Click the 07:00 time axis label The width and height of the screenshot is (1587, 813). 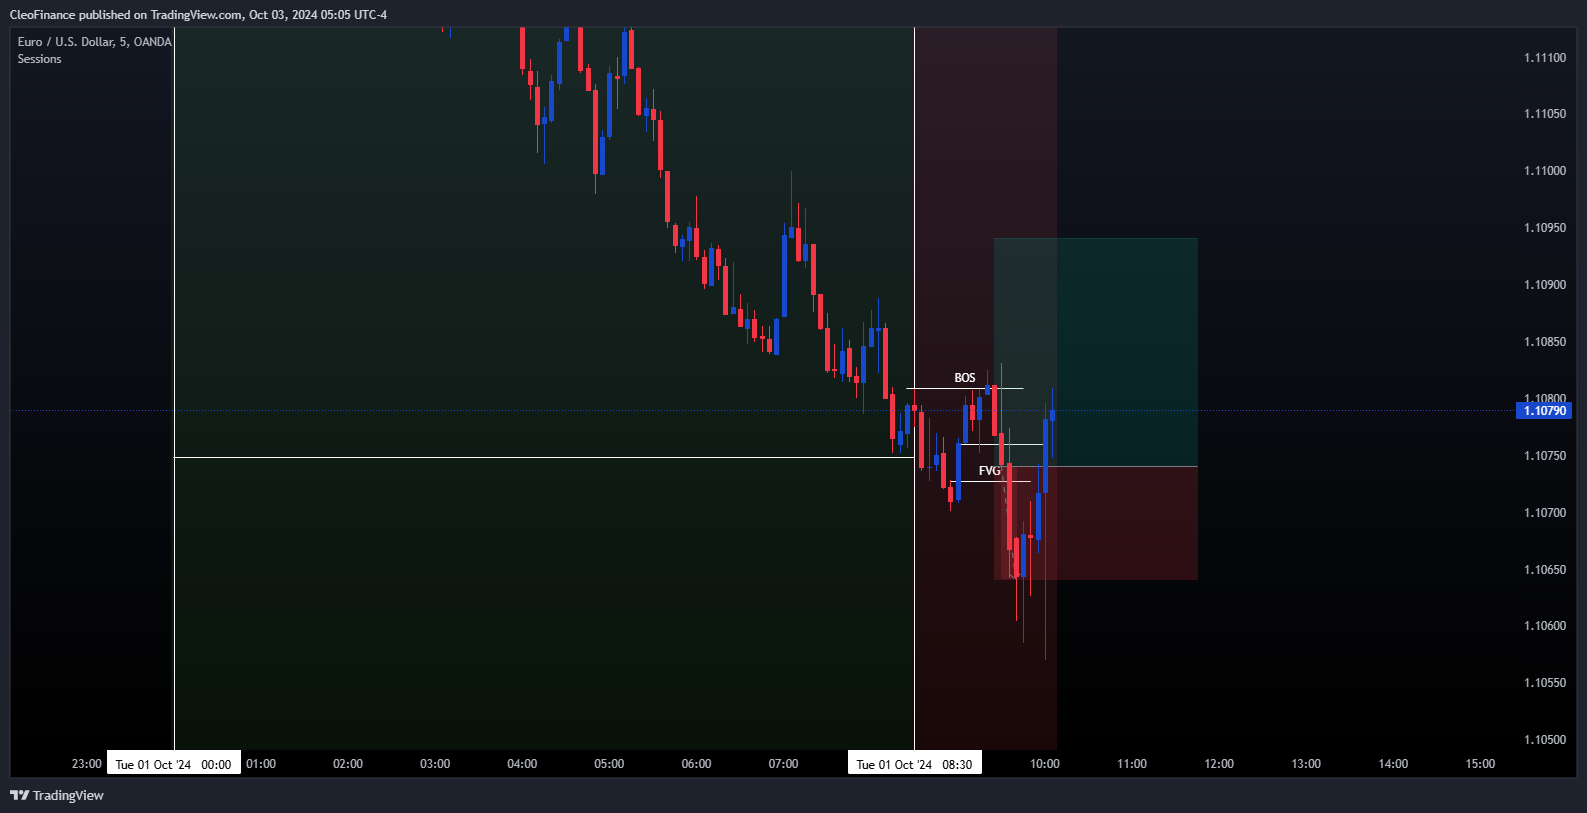click(x=783, y=764)
